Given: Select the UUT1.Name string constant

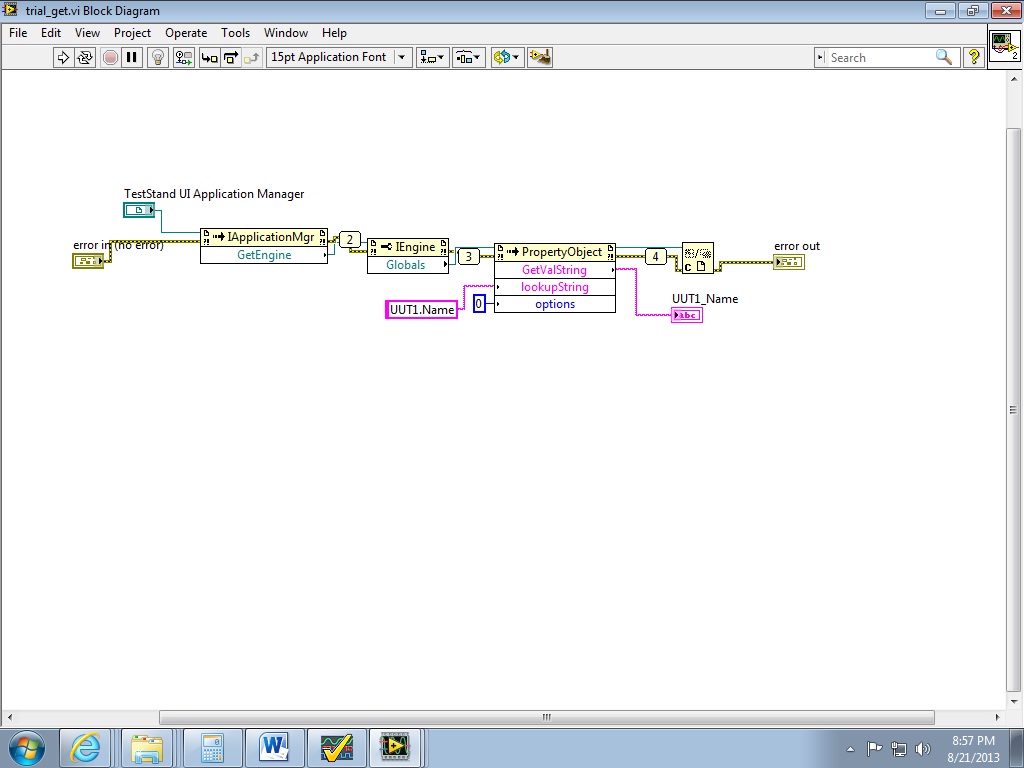Looking at the screenshot, I should point(422,310).
